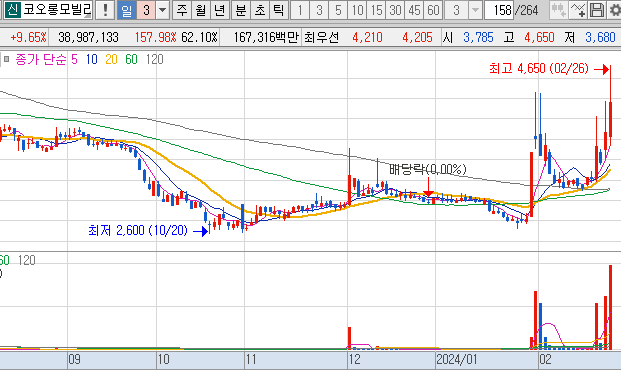The height and width of the screenshot is (370, 621).
Task: Open dropdown arrow next to pink 3
Action: point(162,10)
